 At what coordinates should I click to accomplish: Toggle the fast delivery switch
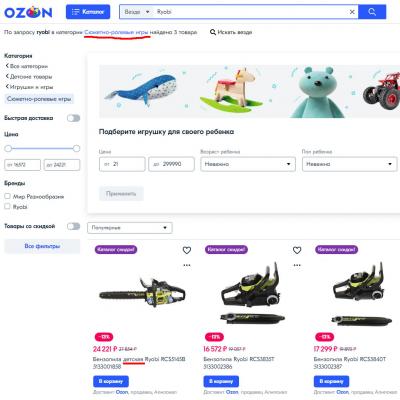pyautogui.click(x=73, y=118)
